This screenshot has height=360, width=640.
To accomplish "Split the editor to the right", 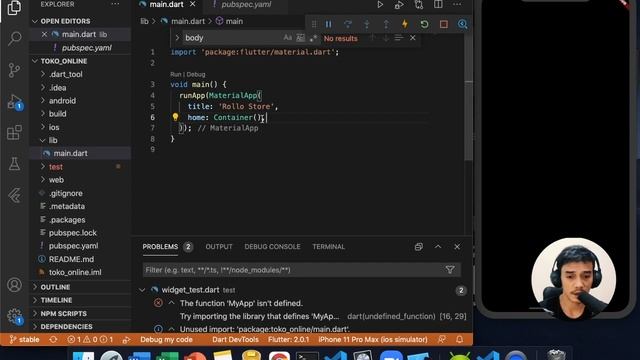I will [x=438, y=4].
